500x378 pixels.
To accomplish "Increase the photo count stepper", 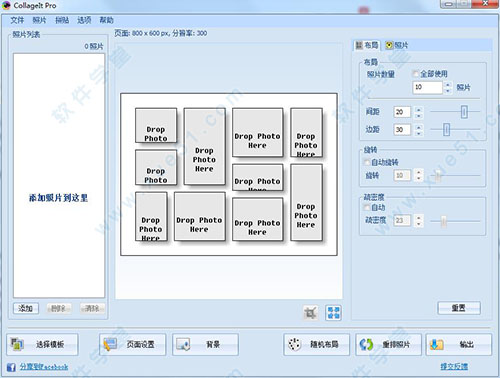I will click(448, 84).
